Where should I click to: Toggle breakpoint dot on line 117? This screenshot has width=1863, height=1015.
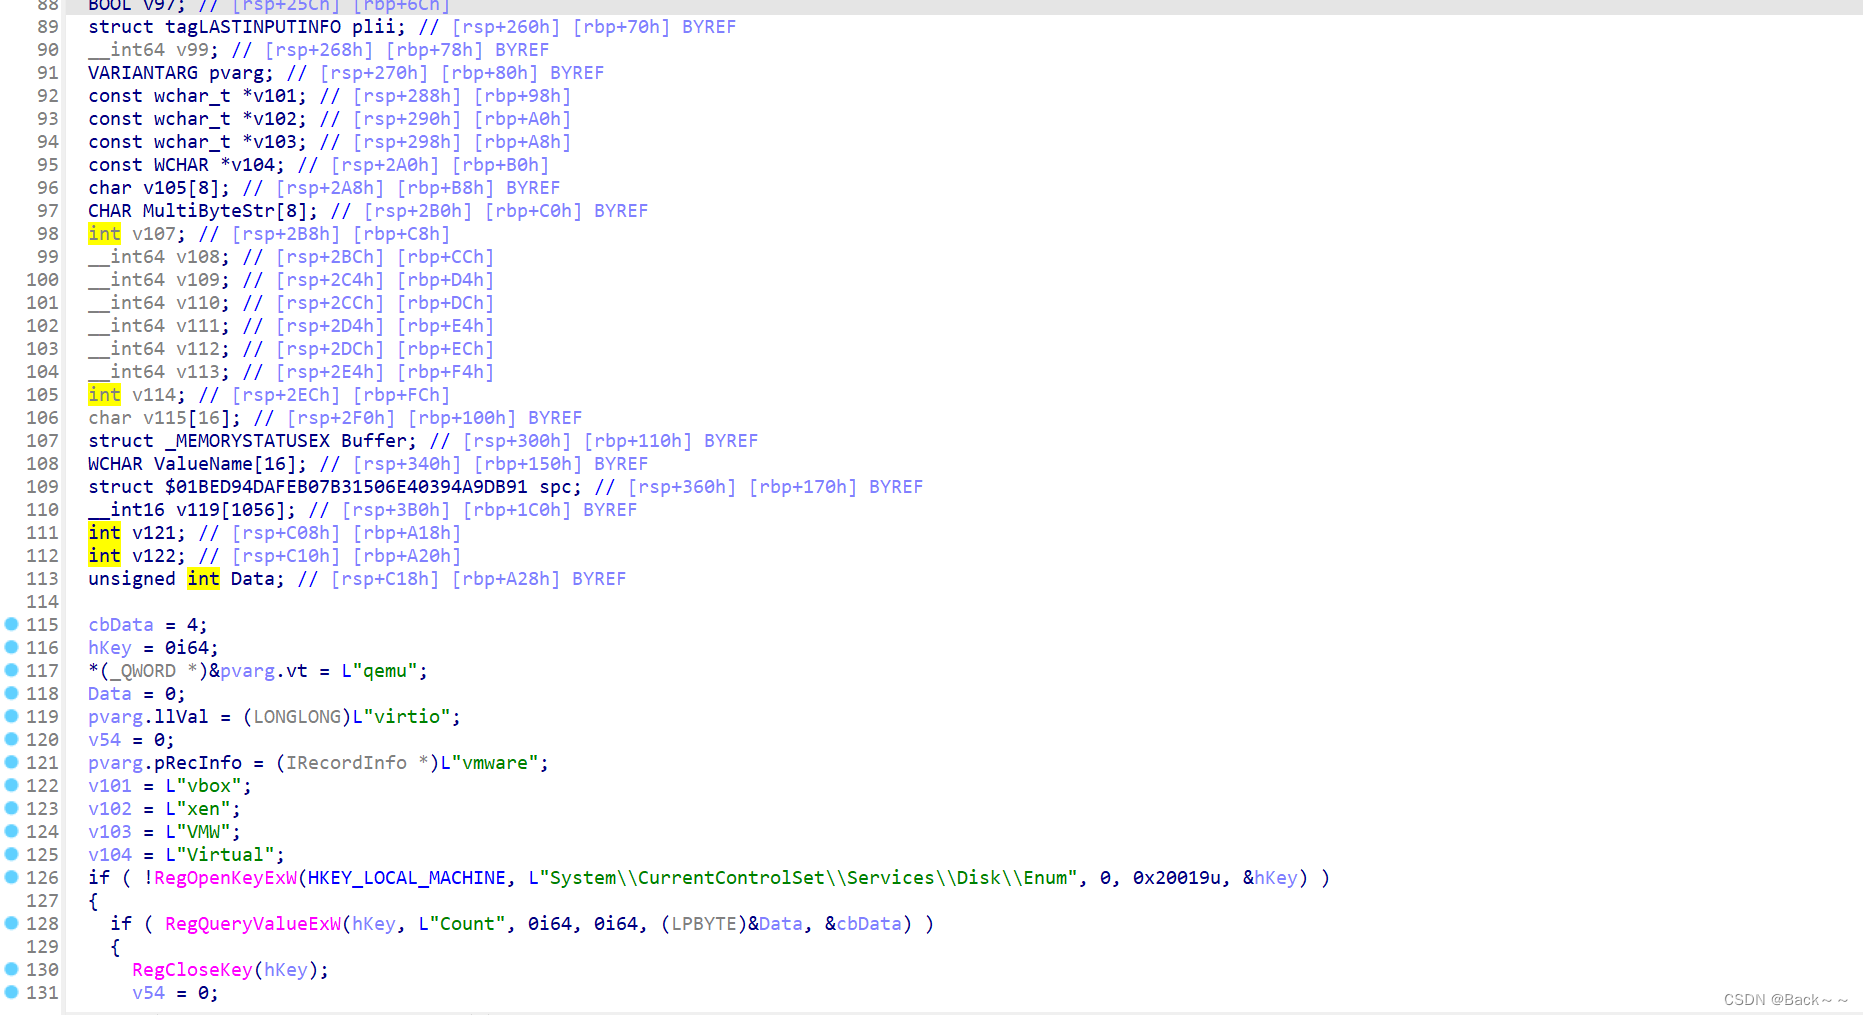12,670
